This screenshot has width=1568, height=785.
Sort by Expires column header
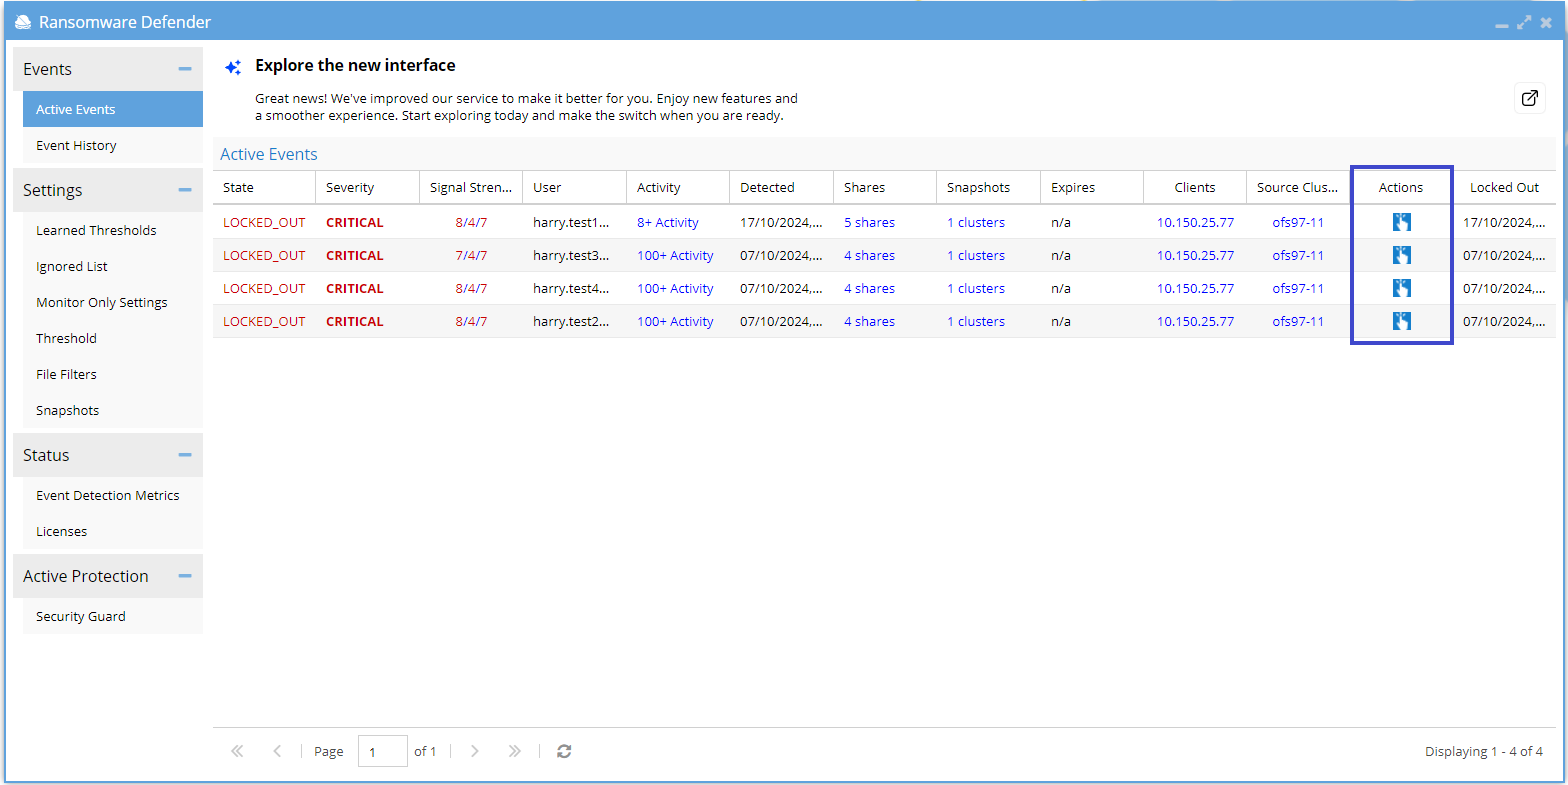(x=1092, y=187)
